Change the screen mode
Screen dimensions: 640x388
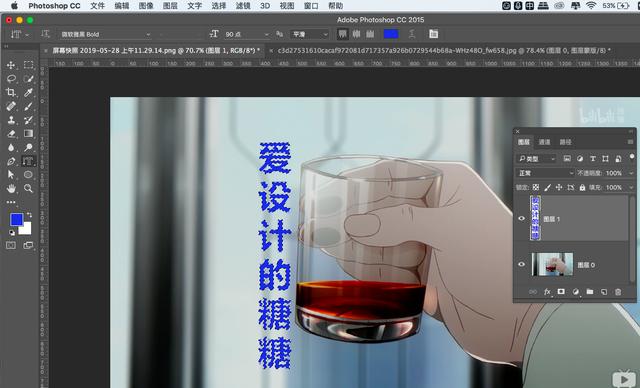click(28, 245)
